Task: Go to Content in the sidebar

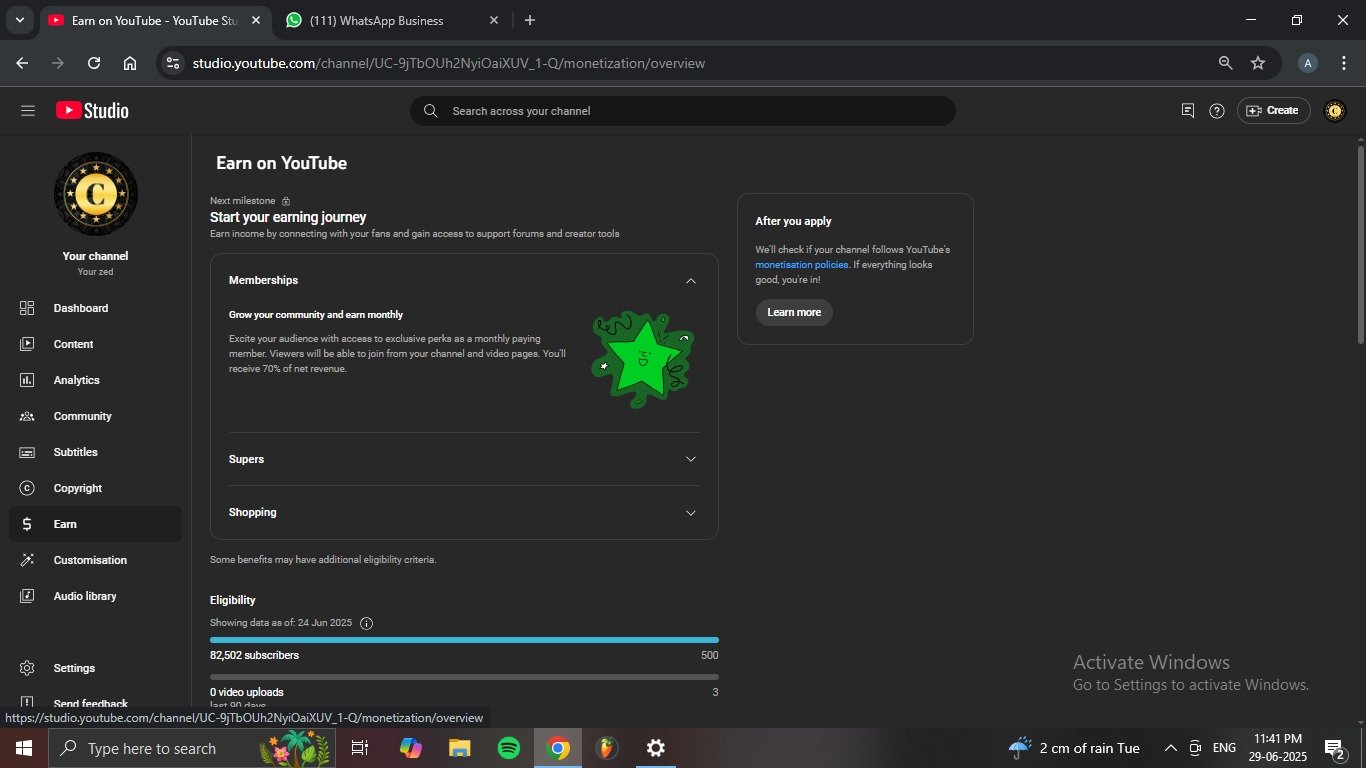Action: pos(96,344)
